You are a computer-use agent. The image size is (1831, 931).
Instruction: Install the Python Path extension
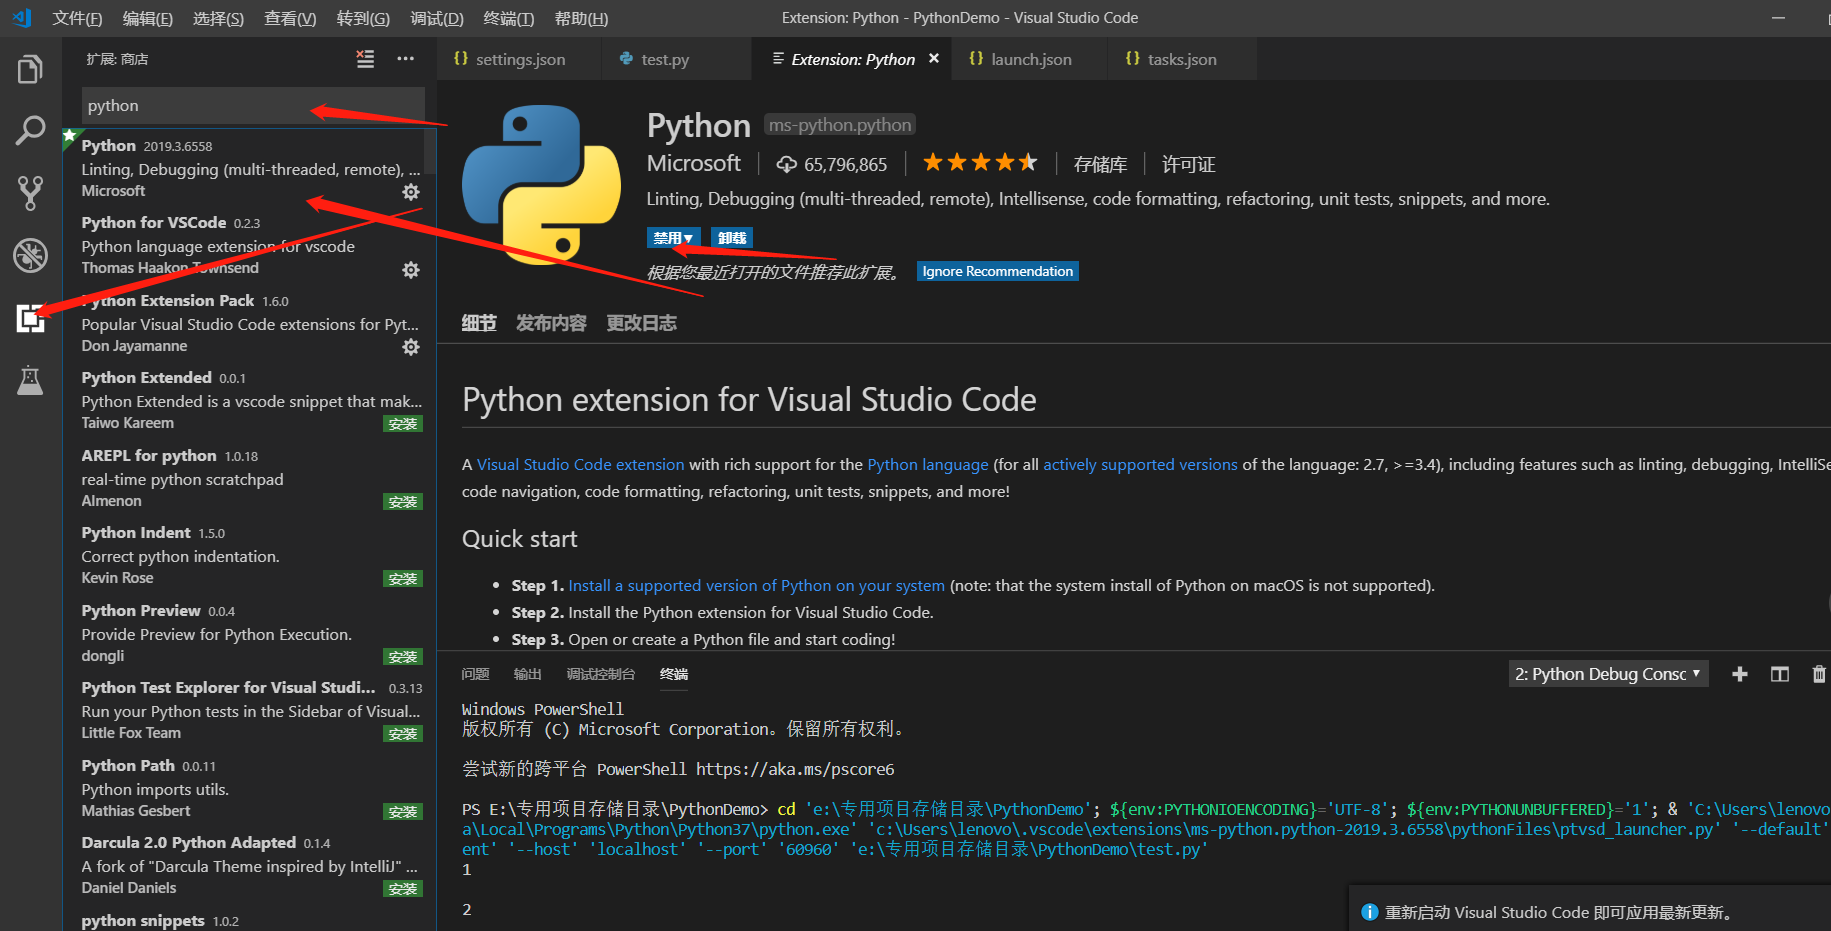[x=403, y=812]
